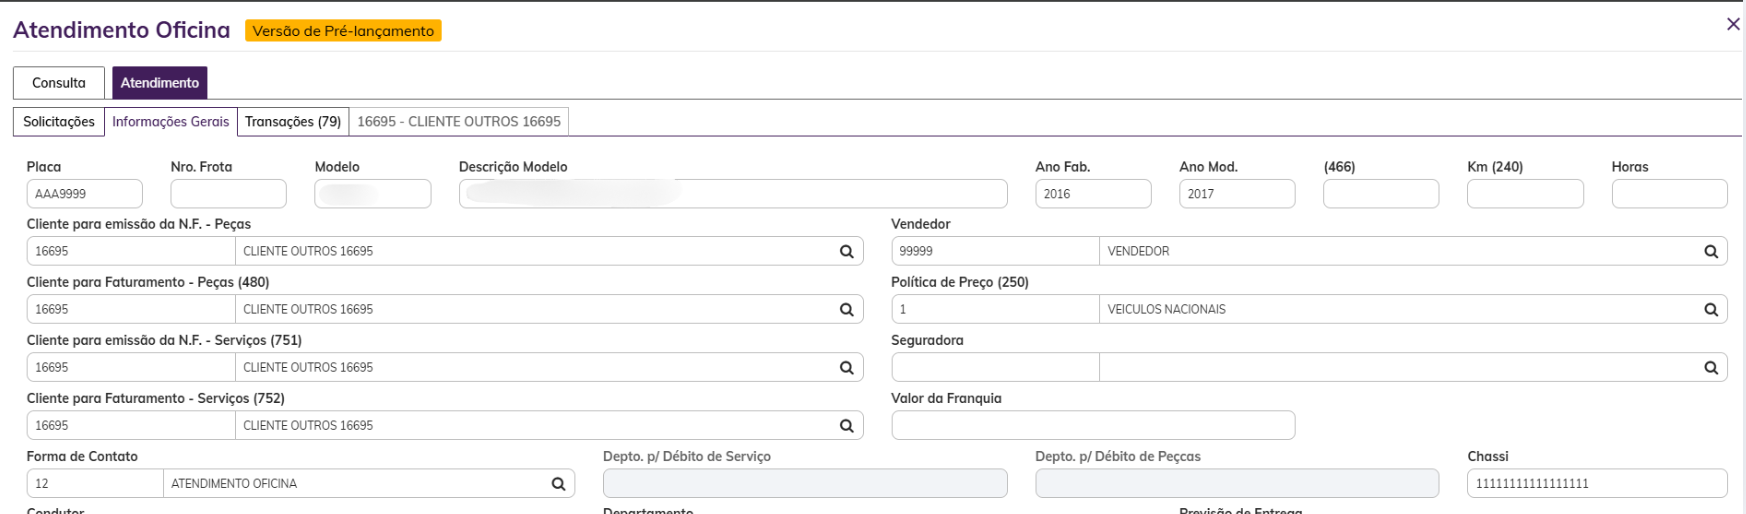Click Forma de Contato search icon
Viewport: 1746px width, 514px height.
558,484
